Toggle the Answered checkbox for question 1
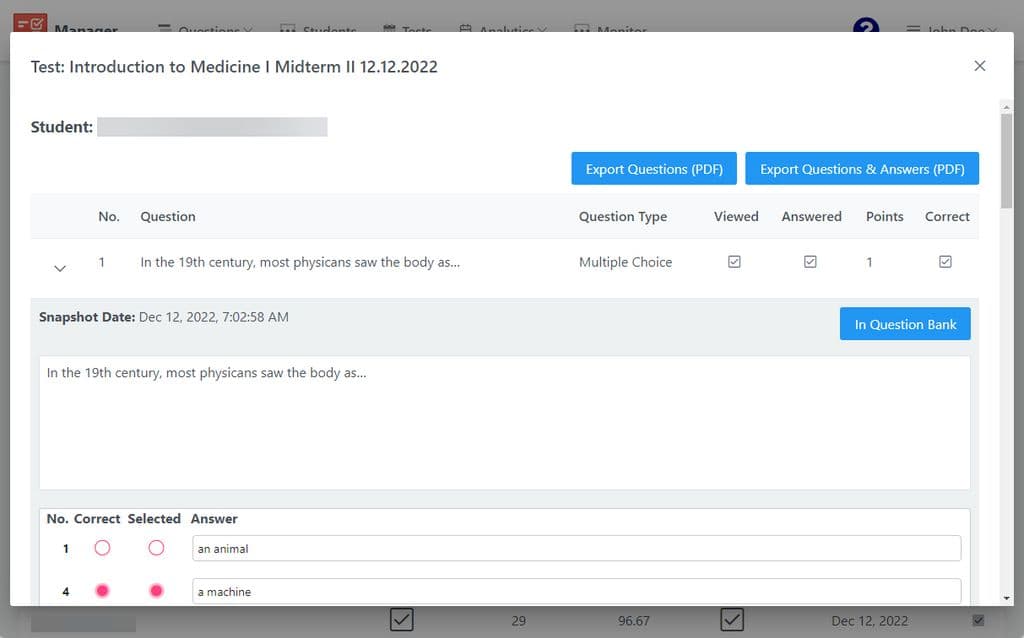This screenshot has height=638, width=1024. (810, 262)
